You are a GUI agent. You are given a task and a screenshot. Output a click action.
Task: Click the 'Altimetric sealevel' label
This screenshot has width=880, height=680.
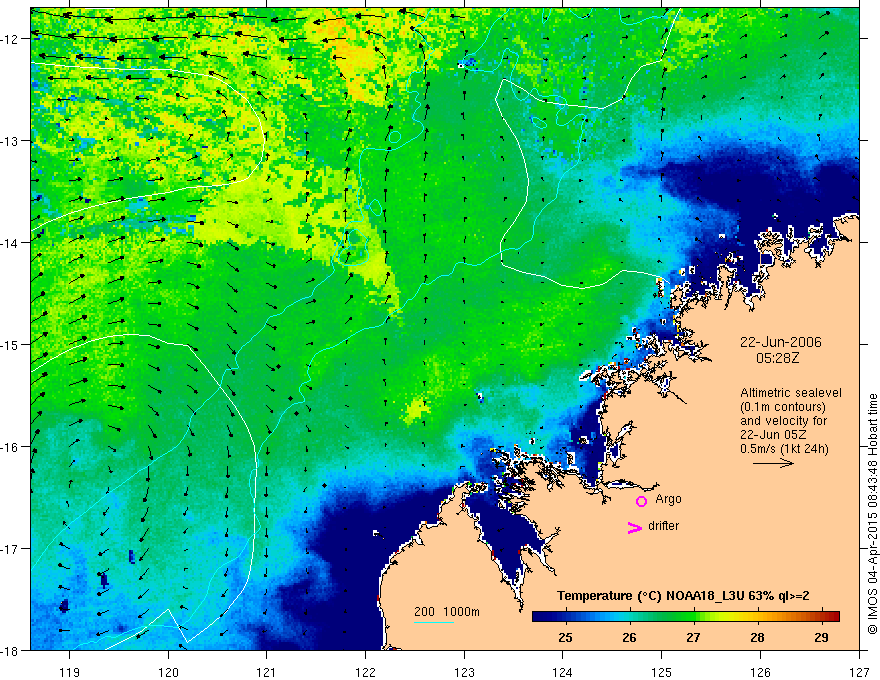[791, 393]
